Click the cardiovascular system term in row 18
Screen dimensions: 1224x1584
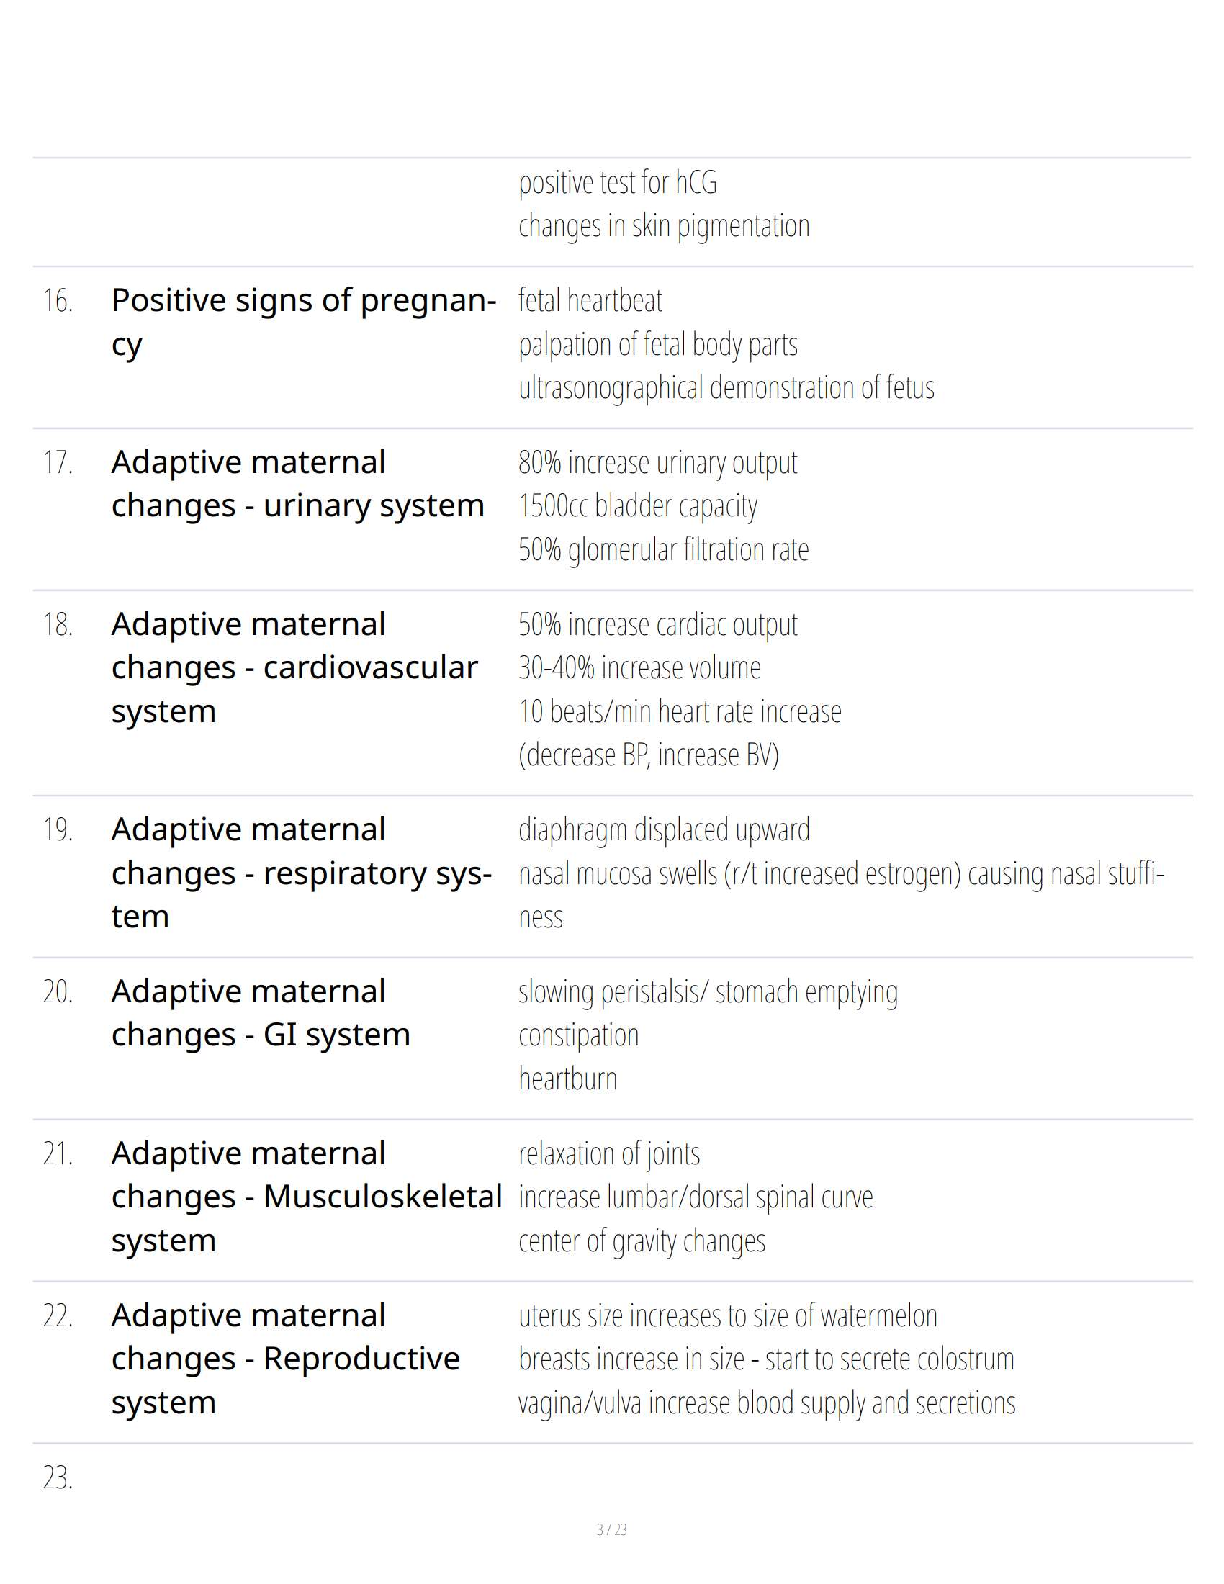tap(294, 667)
